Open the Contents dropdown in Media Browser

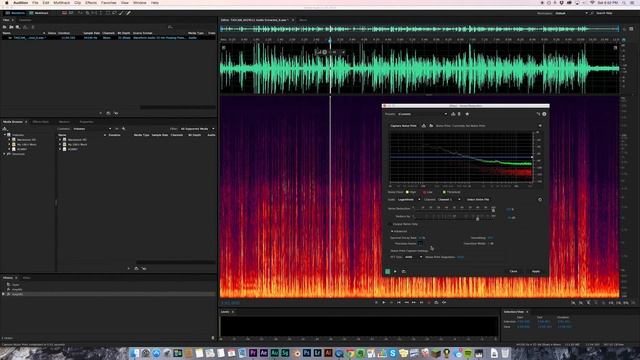(92, 129)
